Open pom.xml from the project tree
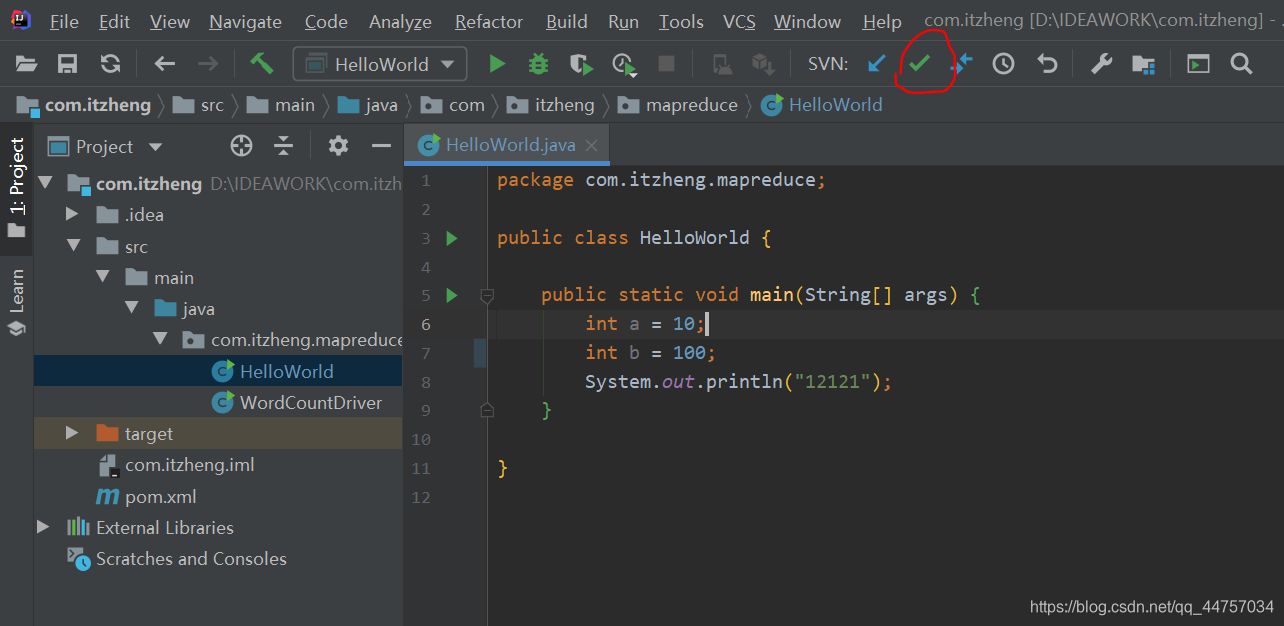1284x626 pixels. 160,496
